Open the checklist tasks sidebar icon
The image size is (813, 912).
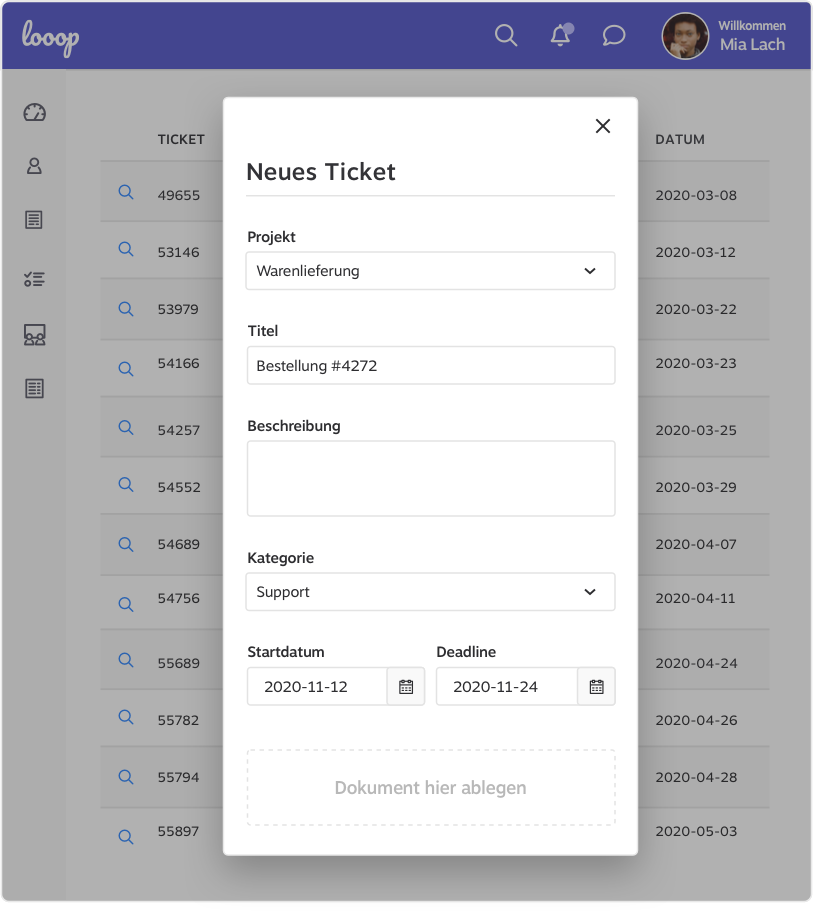click(x=35, y=280)
